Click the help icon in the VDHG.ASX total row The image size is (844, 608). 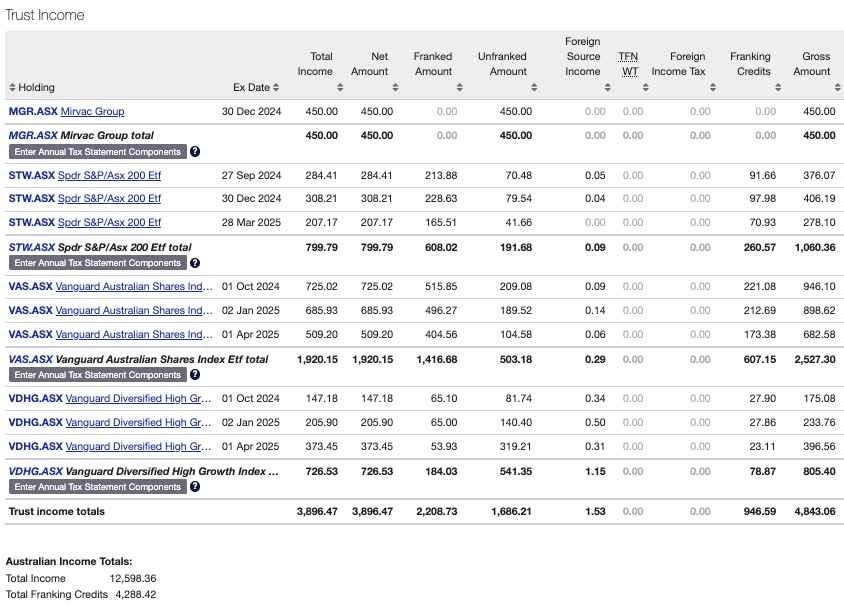click(193, 487)
